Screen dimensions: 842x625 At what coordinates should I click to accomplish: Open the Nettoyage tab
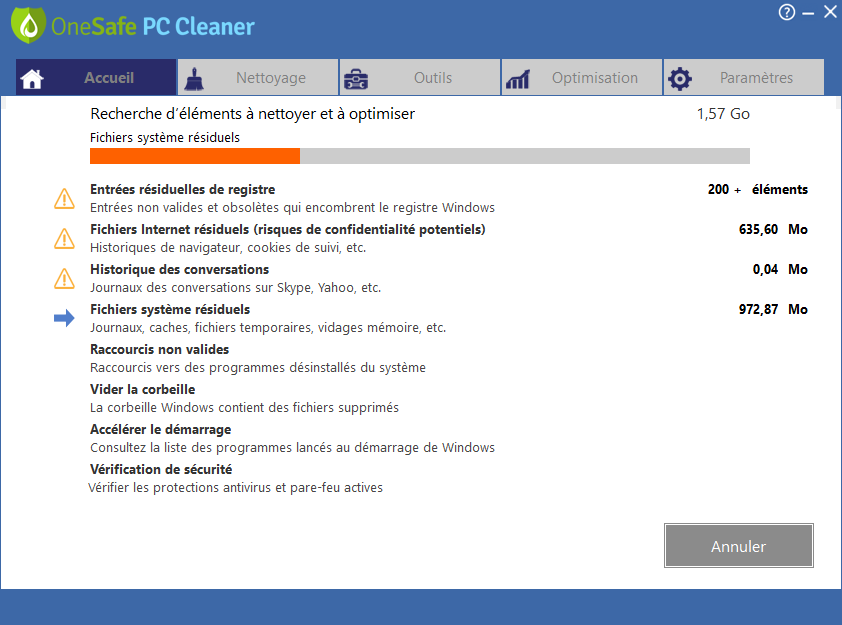pyautogui.click(x=258, y=77)
